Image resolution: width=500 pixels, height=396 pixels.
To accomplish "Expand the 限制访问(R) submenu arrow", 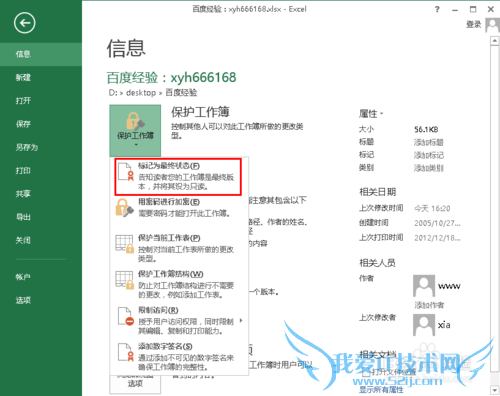I will pos(241,320).
